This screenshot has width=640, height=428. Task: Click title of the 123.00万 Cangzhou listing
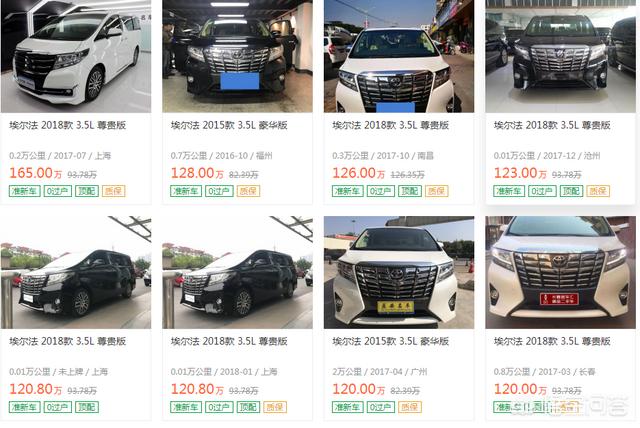click(x=552, y=125)
